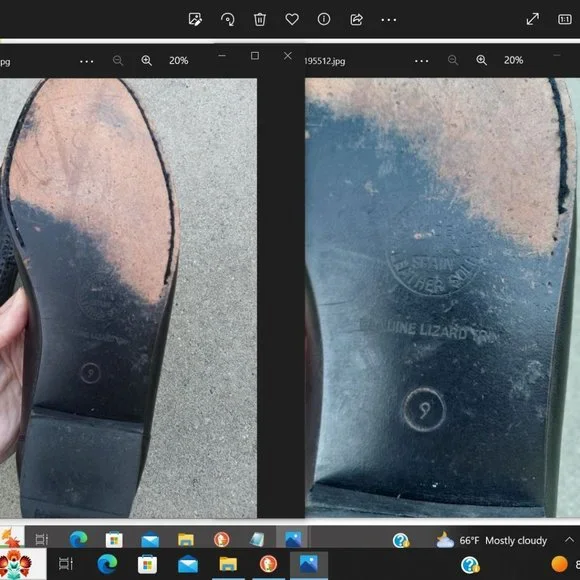Open File Explorer from the bottom taskbar
580x580 pixels.
pyautogui.click(x=228, y=564)
